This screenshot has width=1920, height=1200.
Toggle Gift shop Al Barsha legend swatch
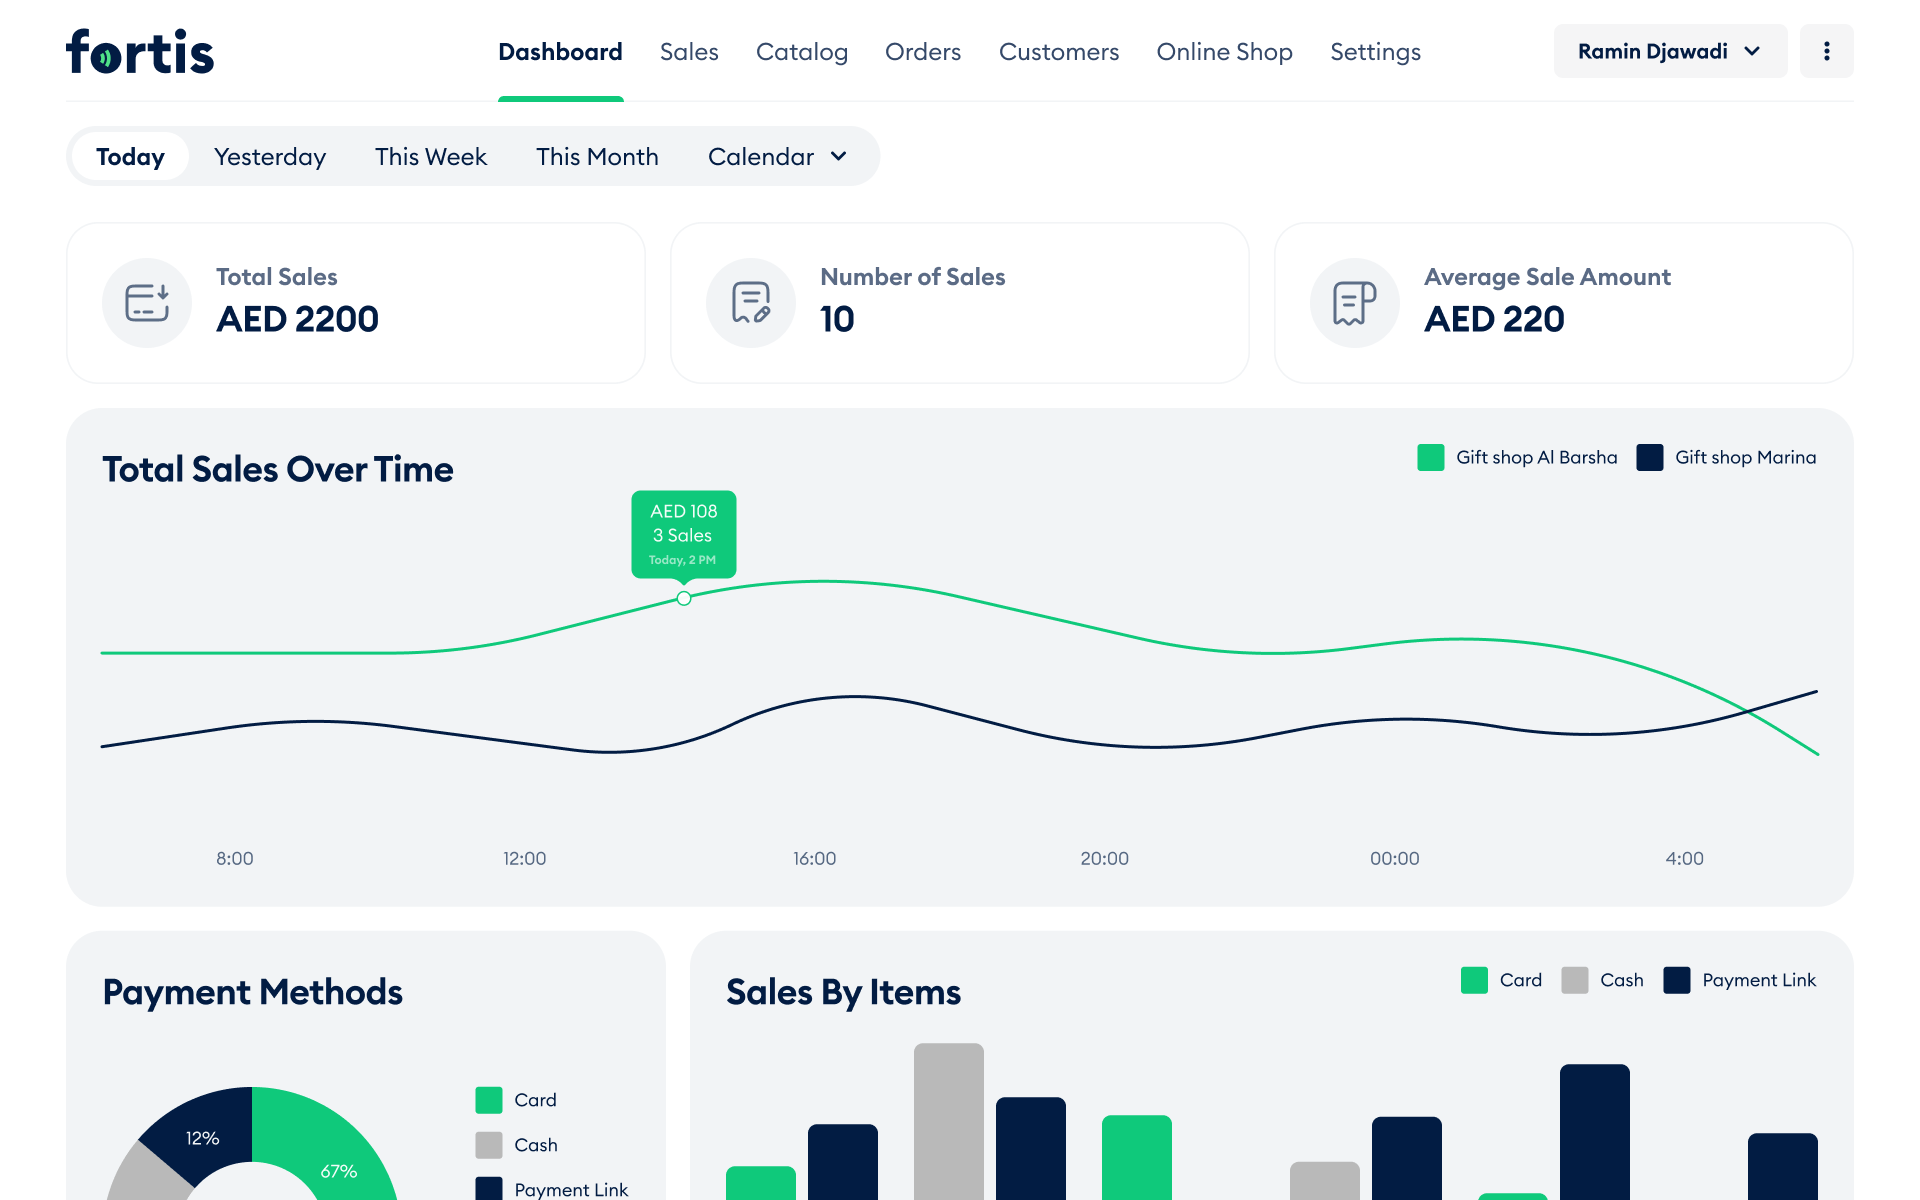[1431, 457]
